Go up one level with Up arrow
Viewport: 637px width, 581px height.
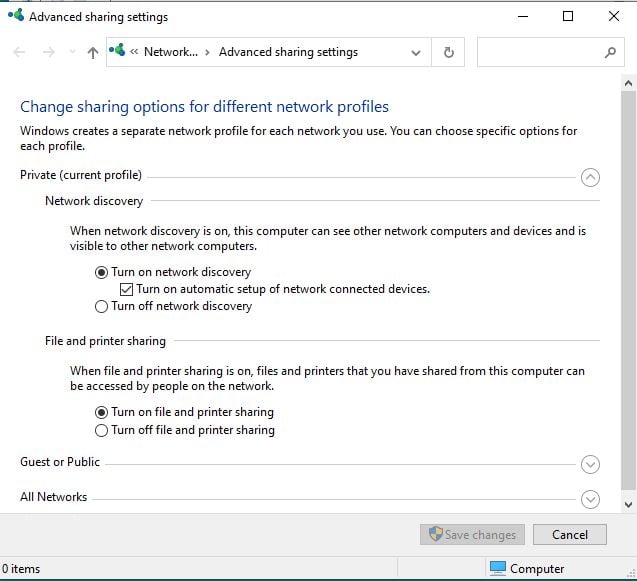click(93, 52)
